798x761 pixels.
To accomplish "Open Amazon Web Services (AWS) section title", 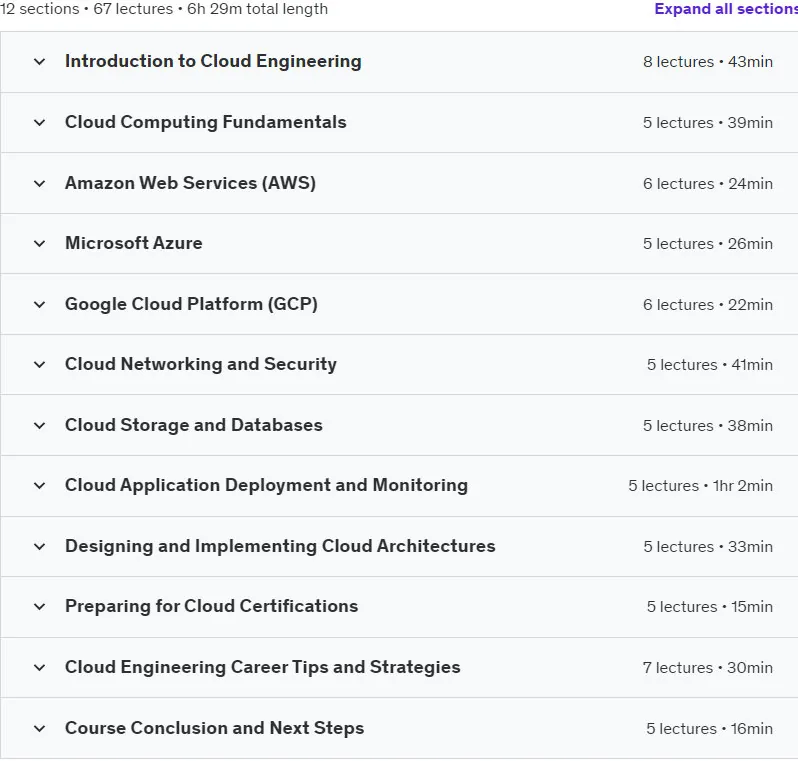I will 190,183.
